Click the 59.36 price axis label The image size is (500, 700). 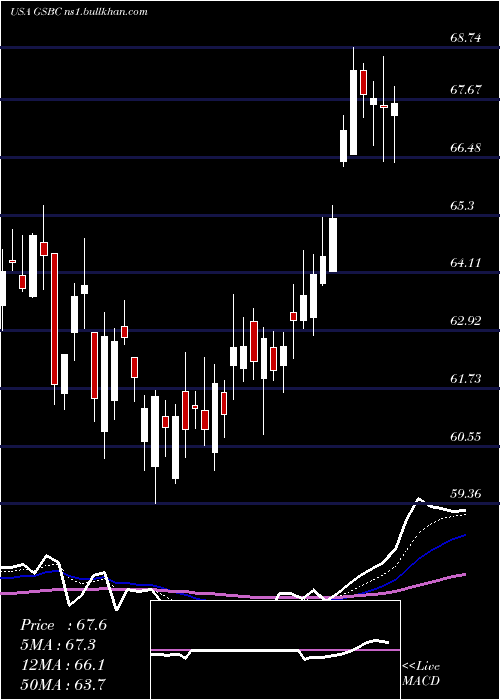(x=466, y=494)
